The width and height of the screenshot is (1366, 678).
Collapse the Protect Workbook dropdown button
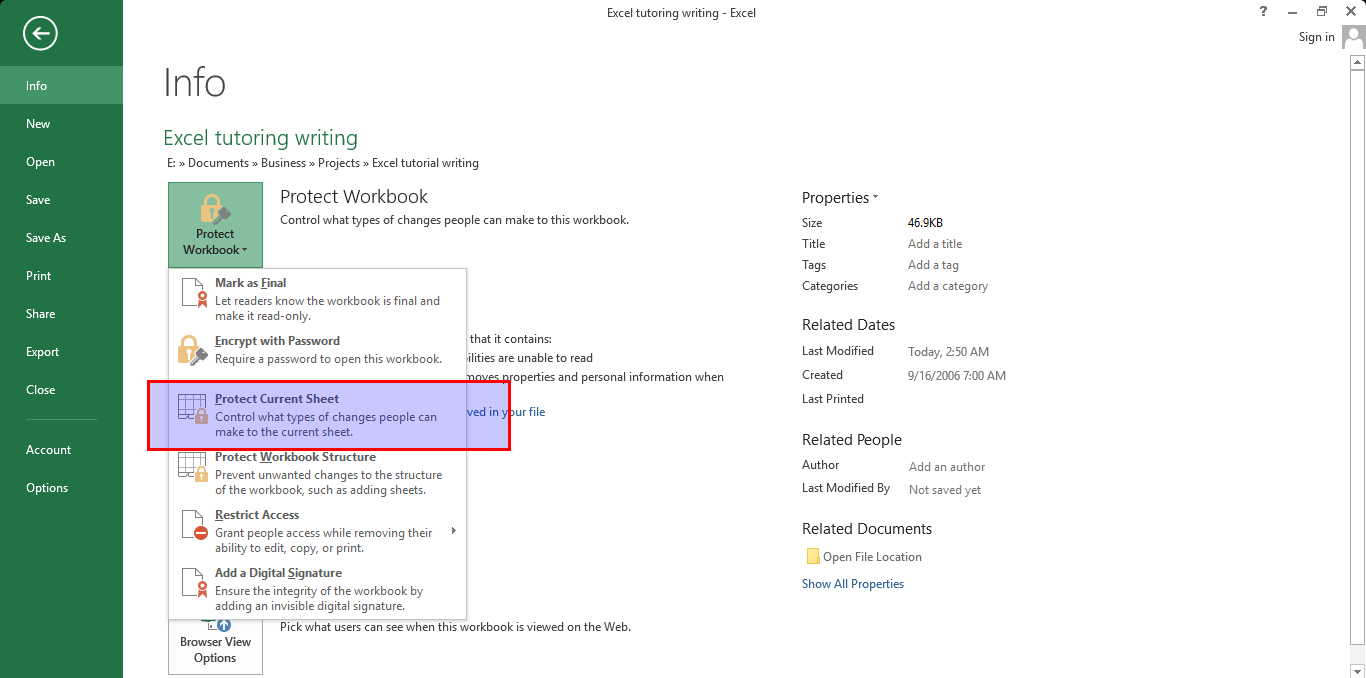click(x=215, y=225)
